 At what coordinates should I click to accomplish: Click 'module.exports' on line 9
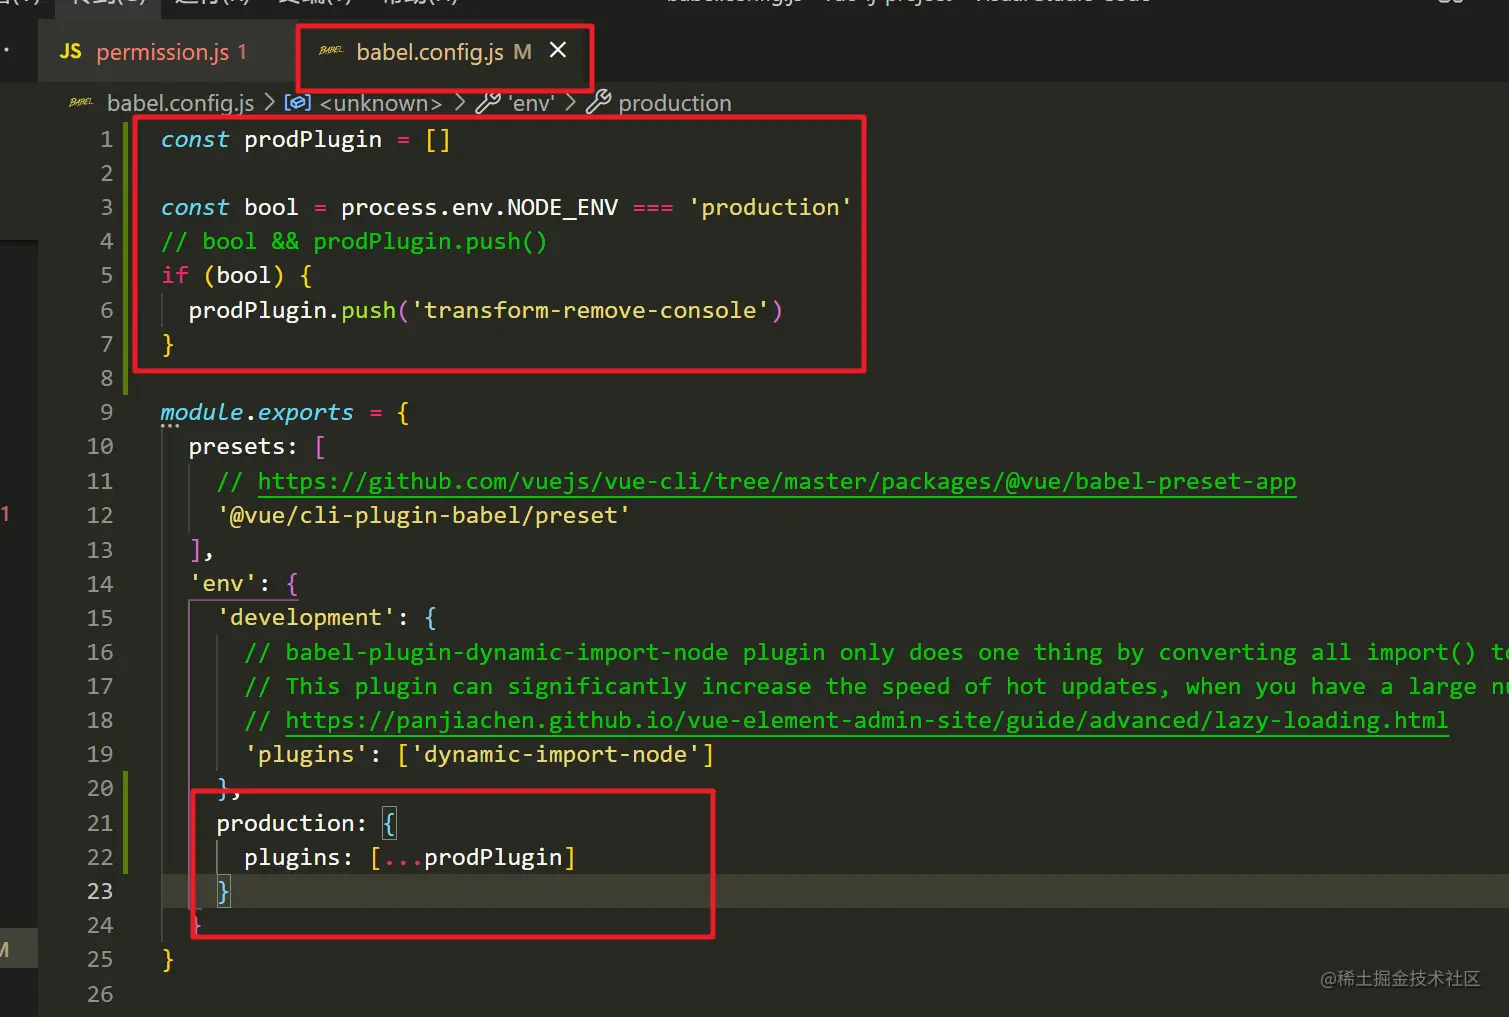(257, 413)
